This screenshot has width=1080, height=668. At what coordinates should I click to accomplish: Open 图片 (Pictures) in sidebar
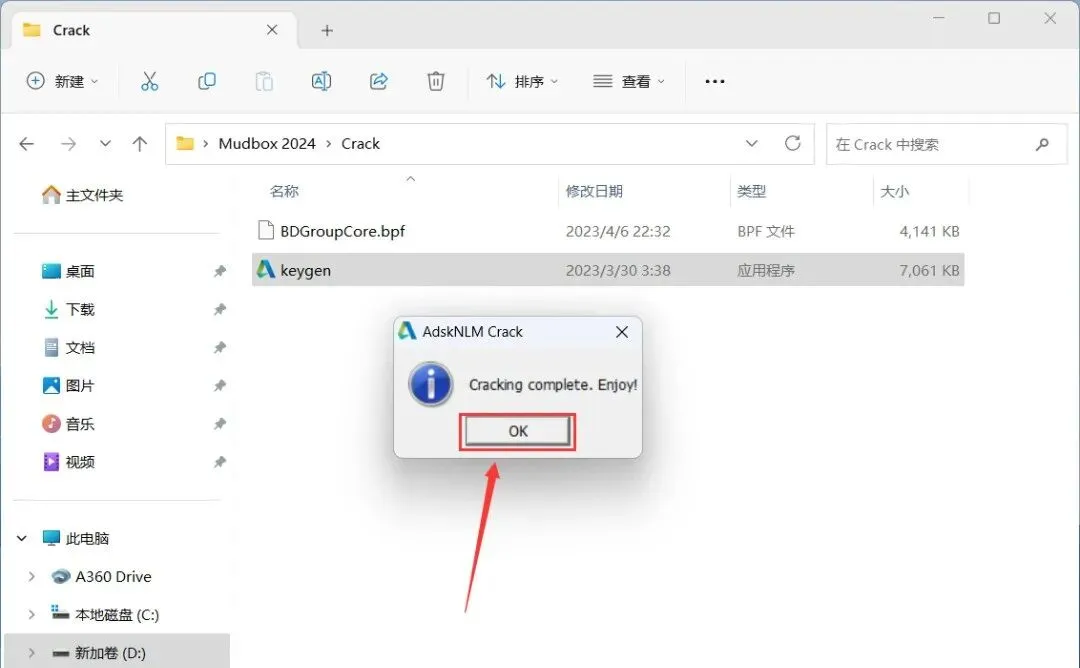pyautogui.click(x=68, y=386)
